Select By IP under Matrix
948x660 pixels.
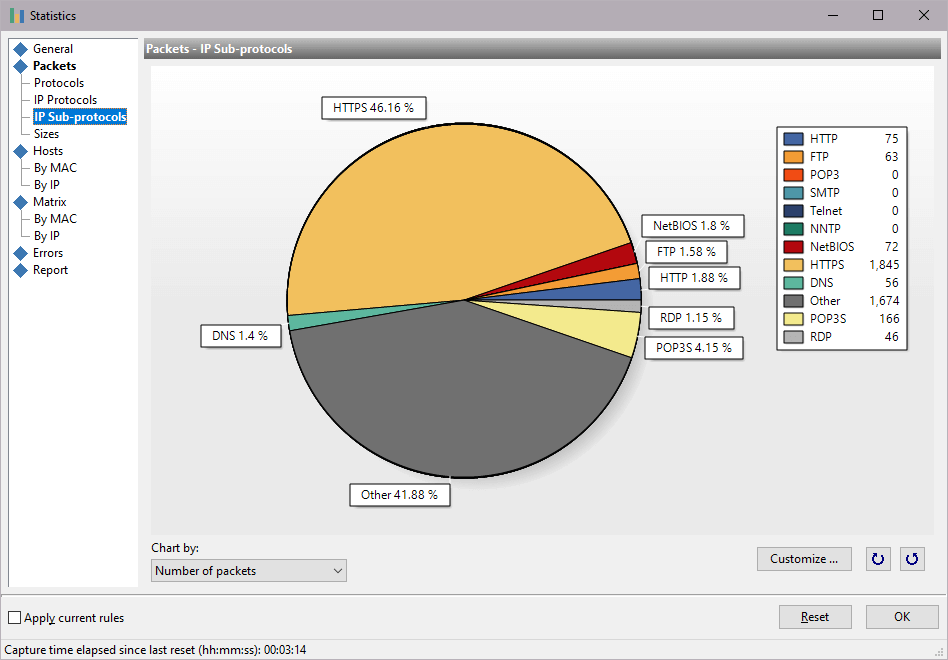tap(47, 235)
